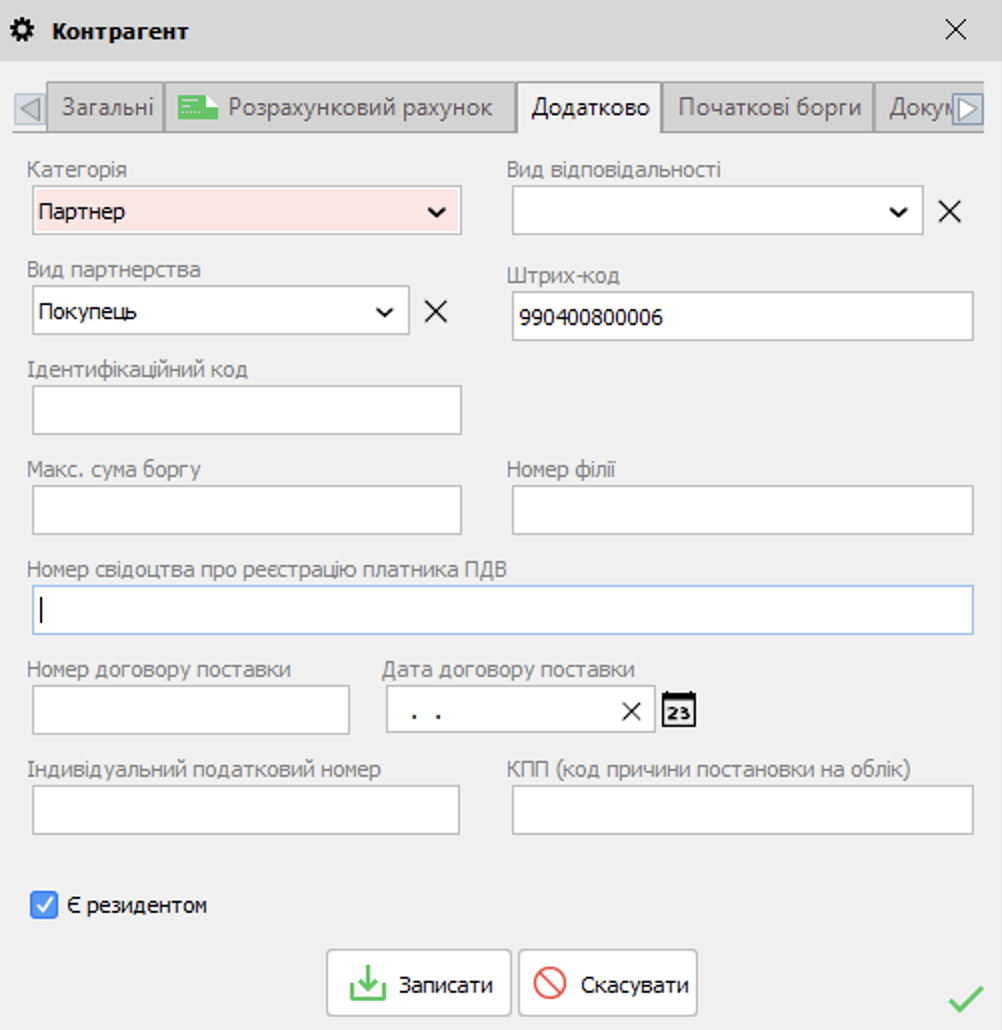Clear the Вид партнерства selection

436,311
